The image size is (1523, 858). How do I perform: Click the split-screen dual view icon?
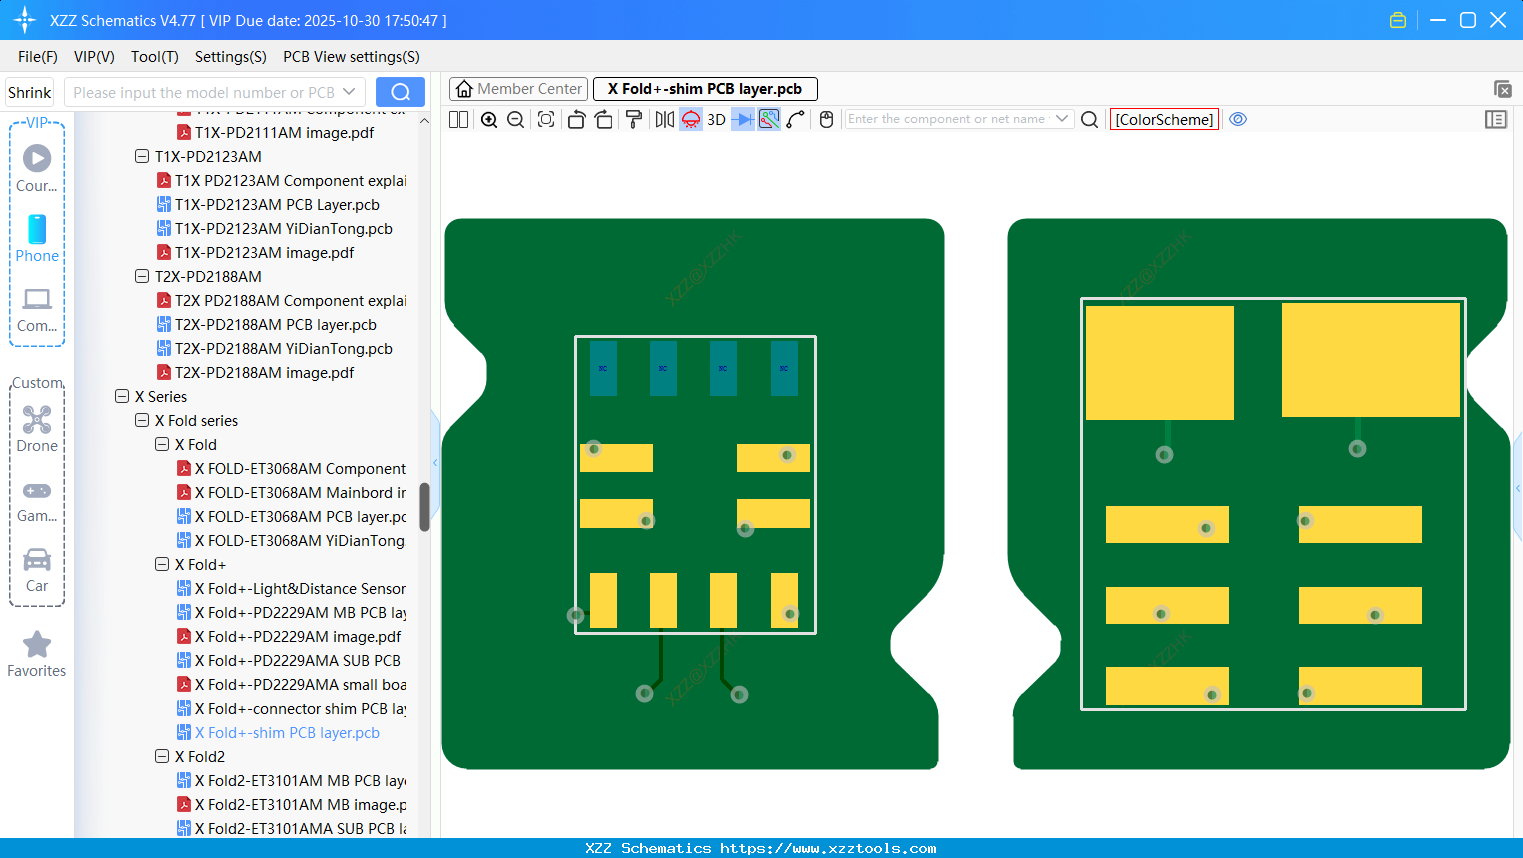coord(457,119)
